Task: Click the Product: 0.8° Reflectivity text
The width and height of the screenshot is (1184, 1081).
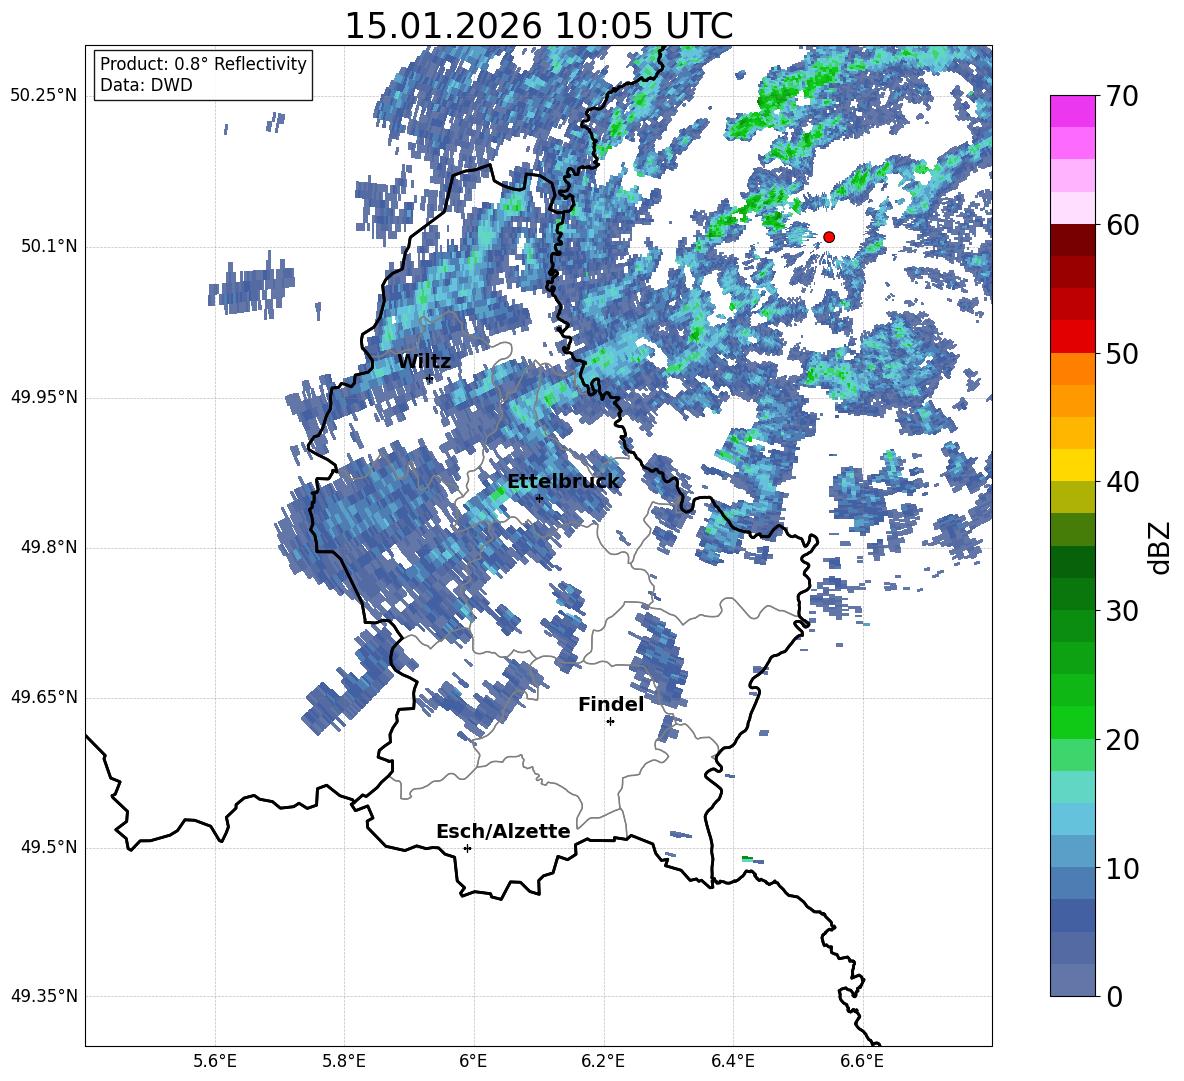Action: [203, 64]
